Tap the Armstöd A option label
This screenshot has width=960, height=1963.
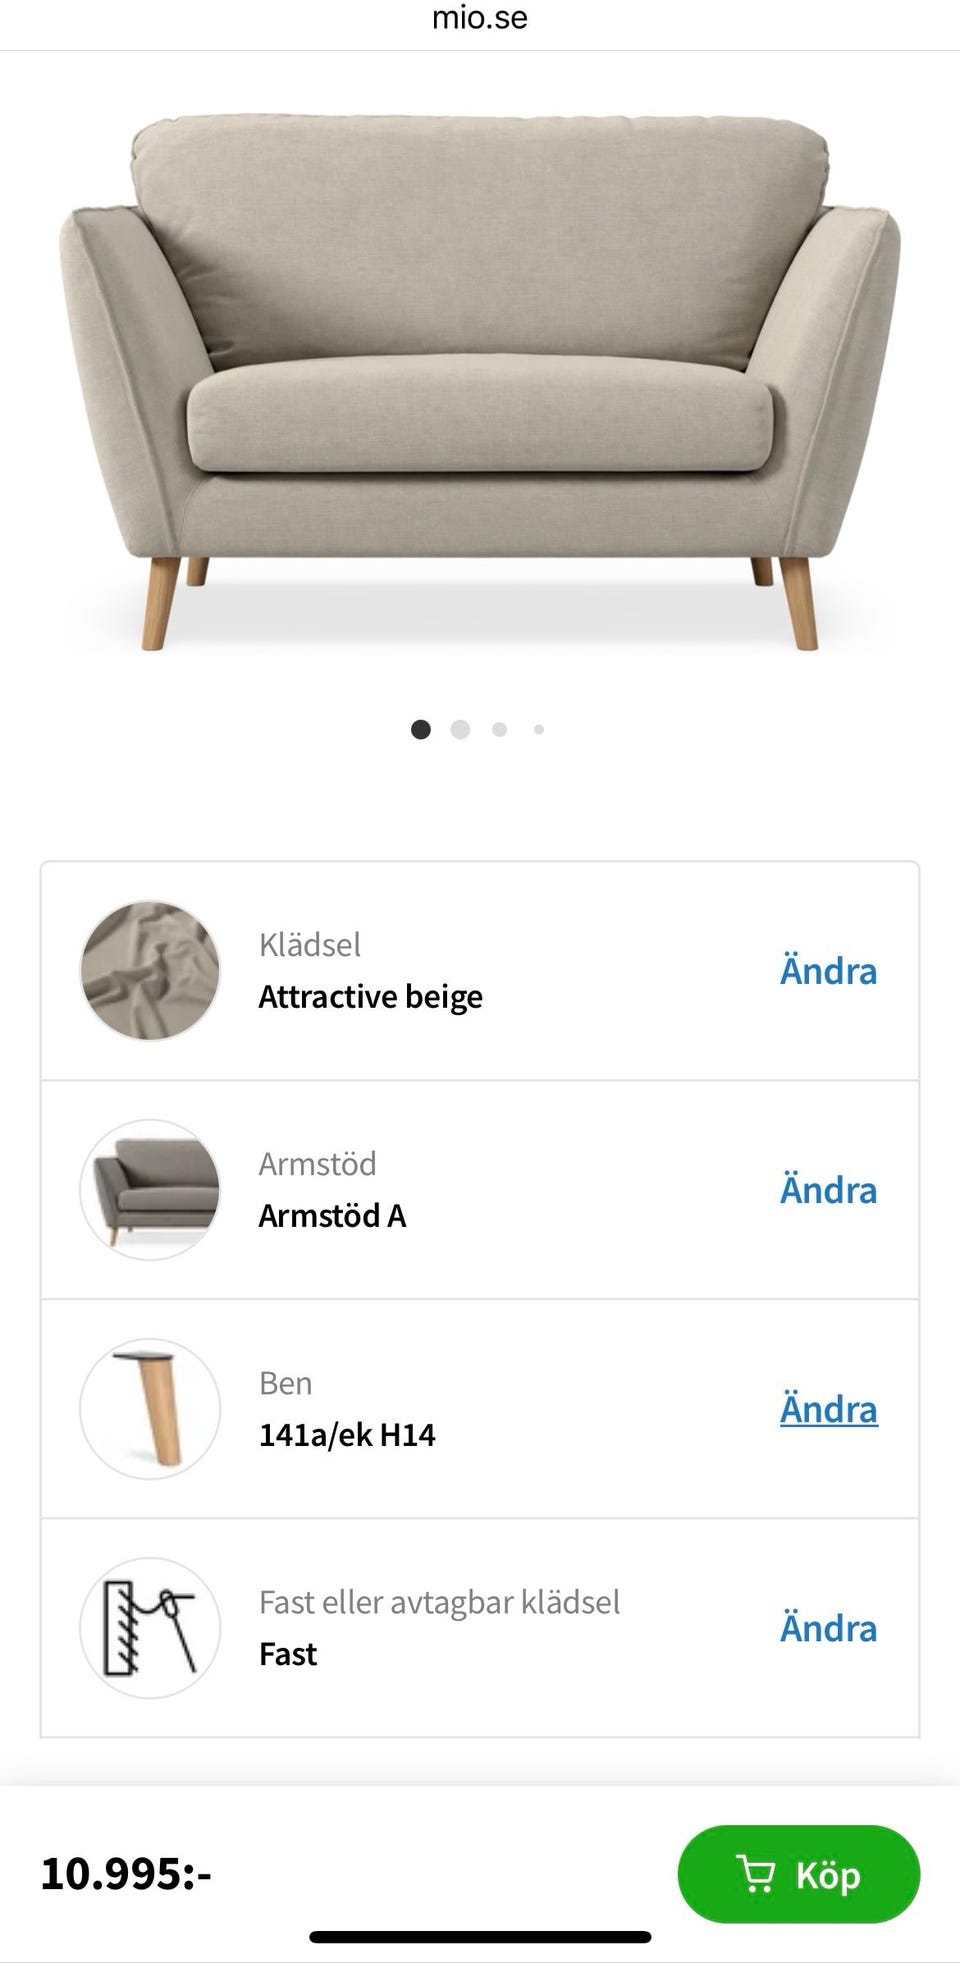[332, 1216]
